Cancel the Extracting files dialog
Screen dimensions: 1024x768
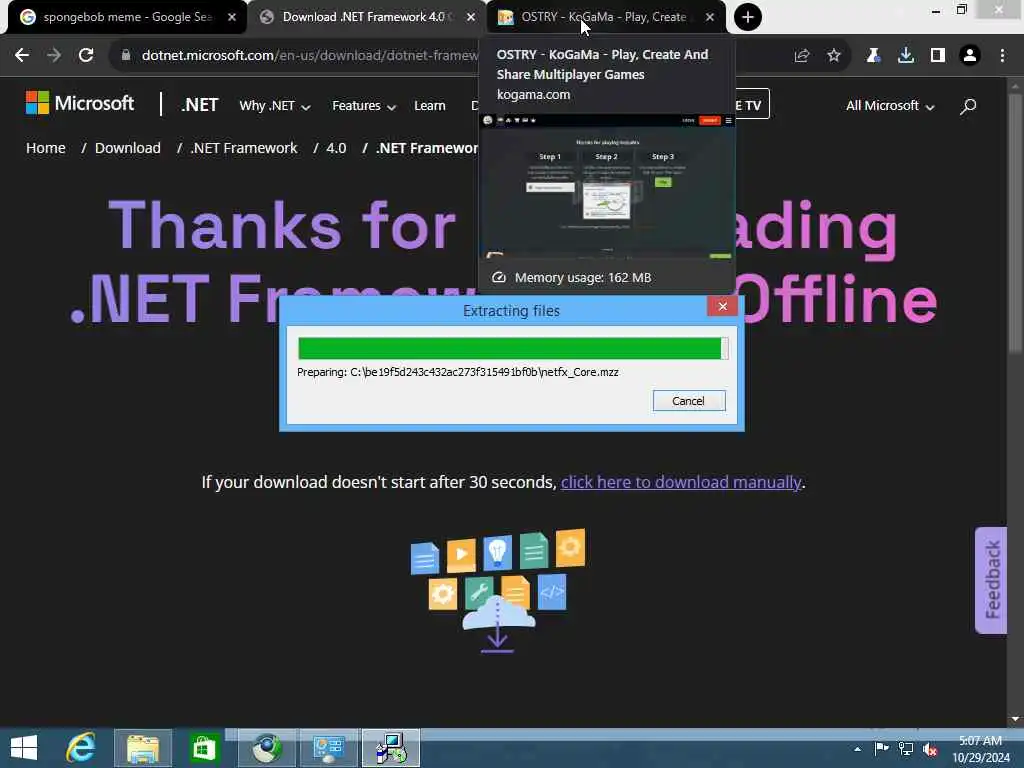coord(689,401)
